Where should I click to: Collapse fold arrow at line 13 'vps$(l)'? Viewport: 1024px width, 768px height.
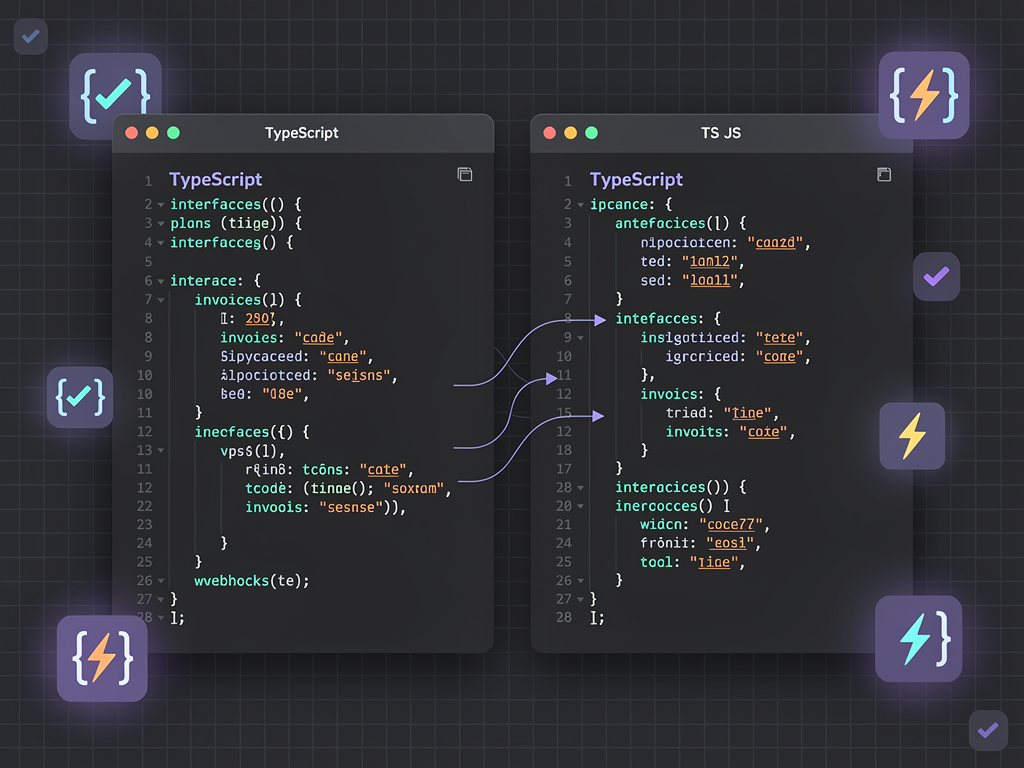tap(161, 451)
